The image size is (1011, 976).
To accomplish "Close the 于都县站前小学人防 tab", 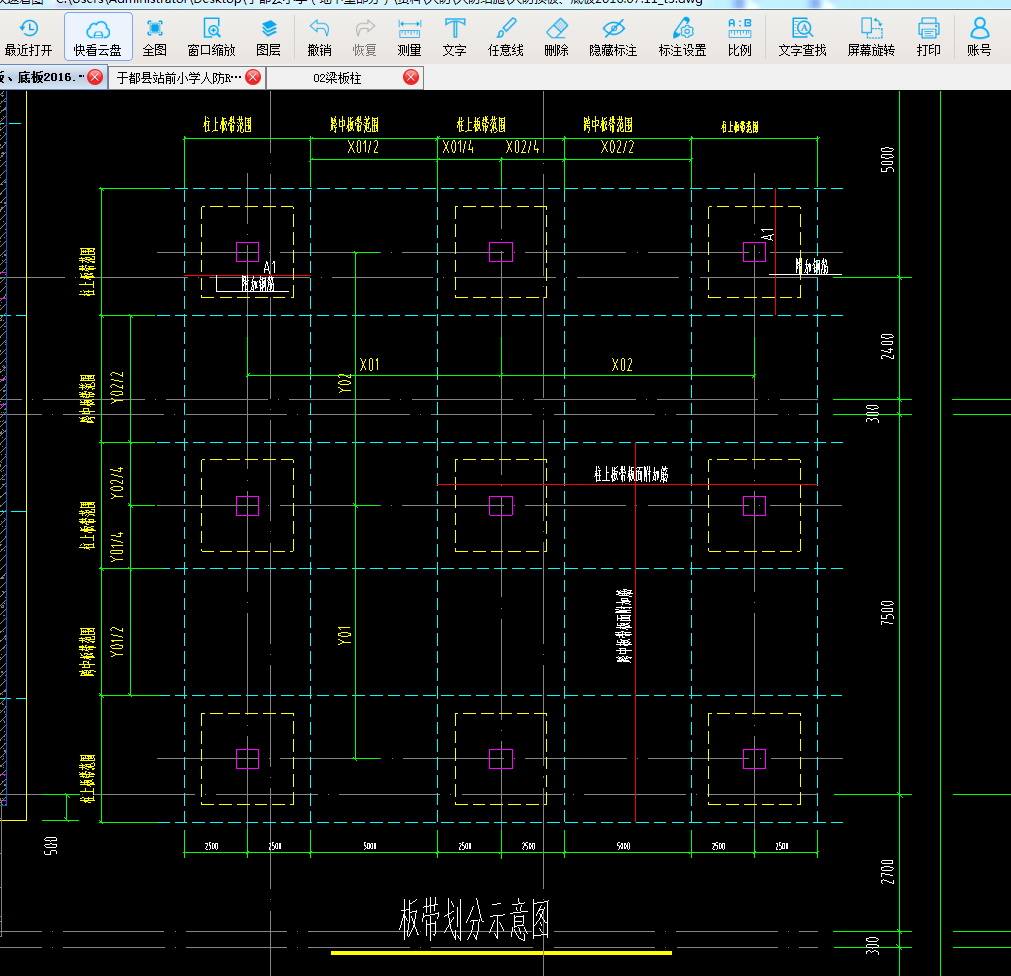I will [x=253, y=77].
